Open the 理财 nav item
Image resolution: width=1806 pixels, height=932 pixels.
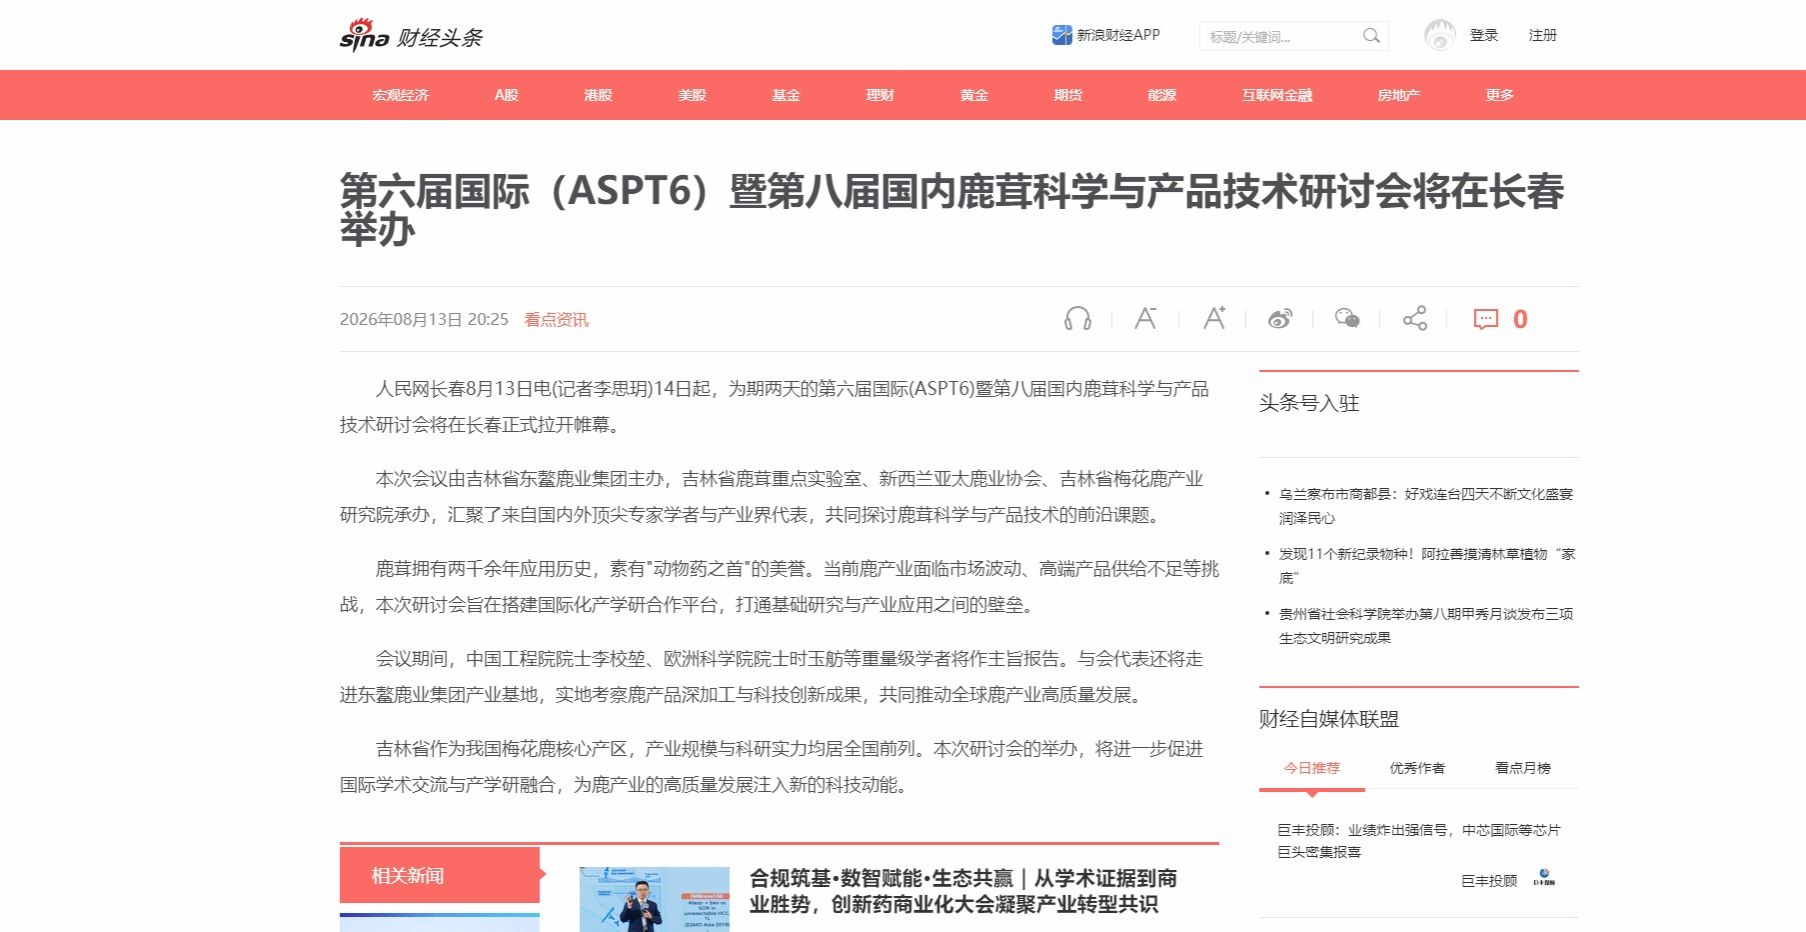click(x=880, y=95)
